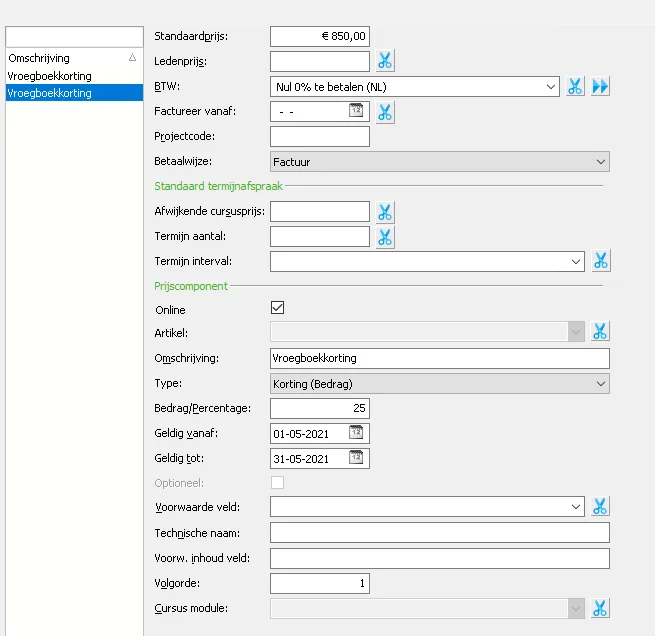
Task: Clear the Artikel selection with scissors icon
Action: click(600, 332)
